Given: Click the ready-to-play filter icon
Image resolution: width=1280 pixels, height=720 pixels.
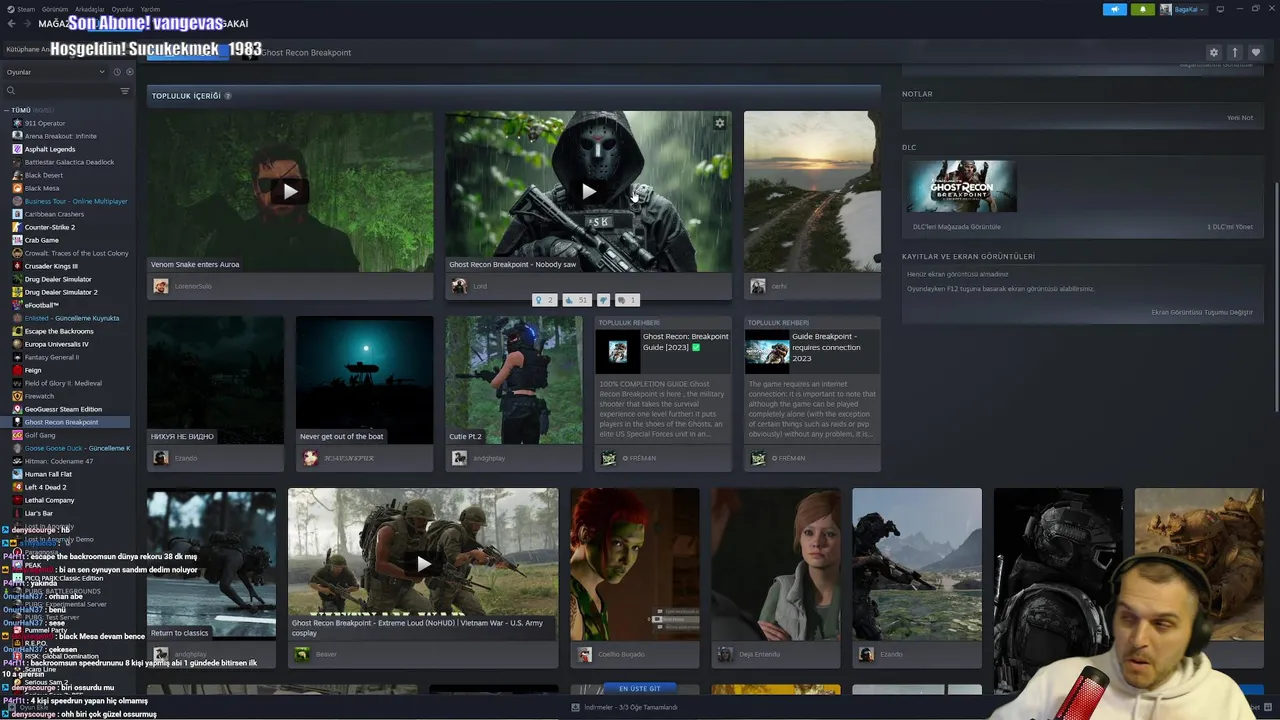Looking at the screenshot, I should (x=129, y=72).
